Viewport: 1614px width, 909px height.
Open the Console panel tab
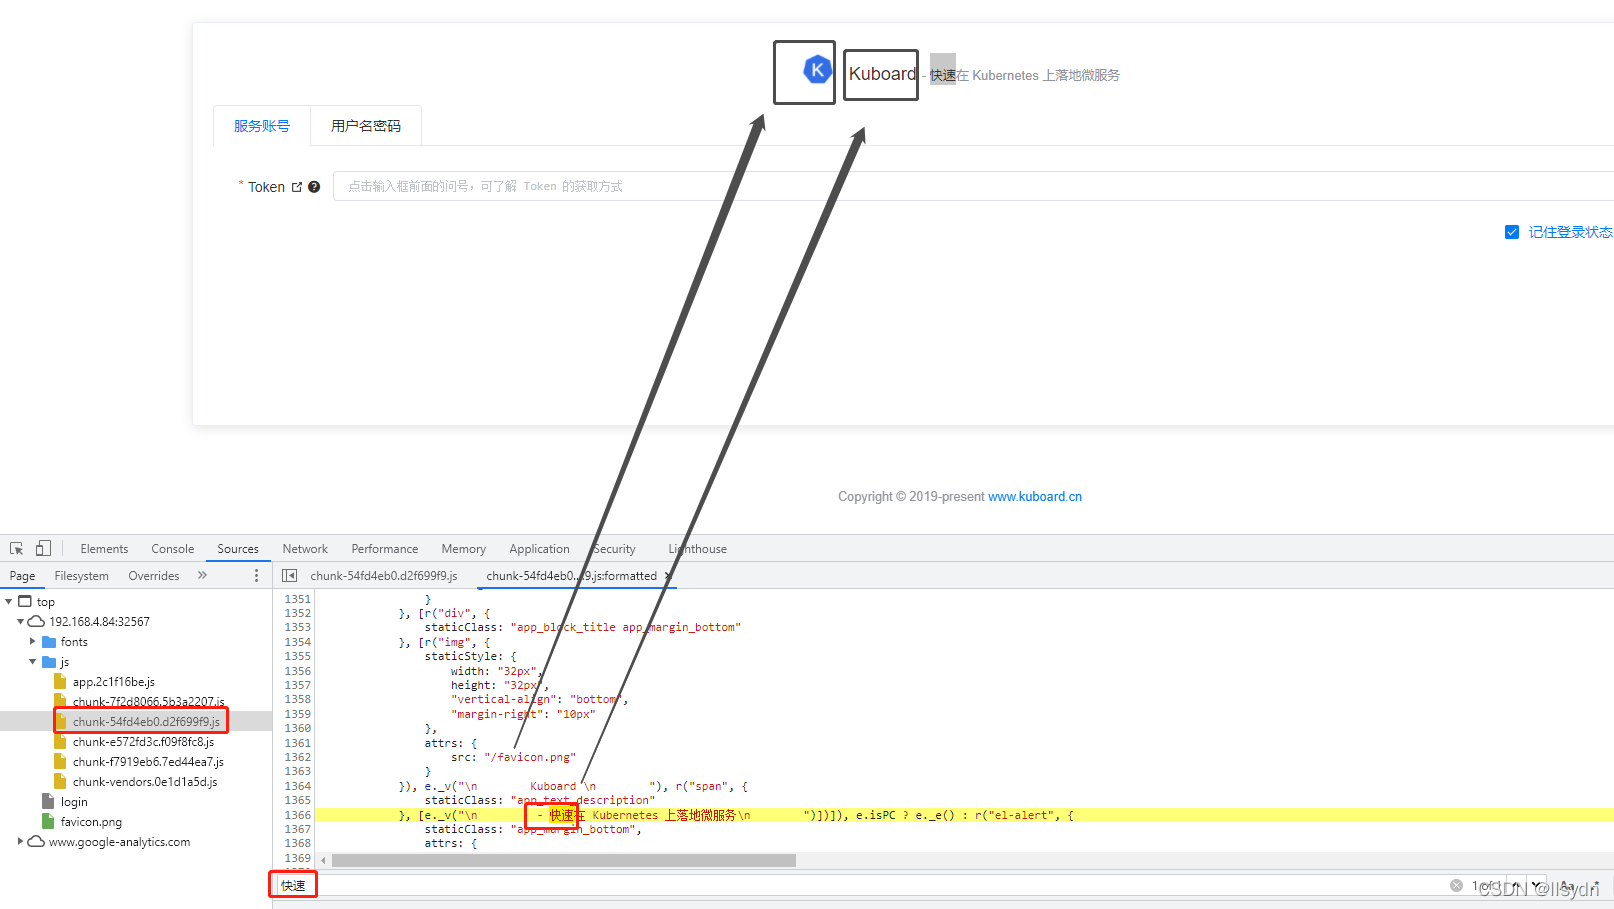point(173,549)
